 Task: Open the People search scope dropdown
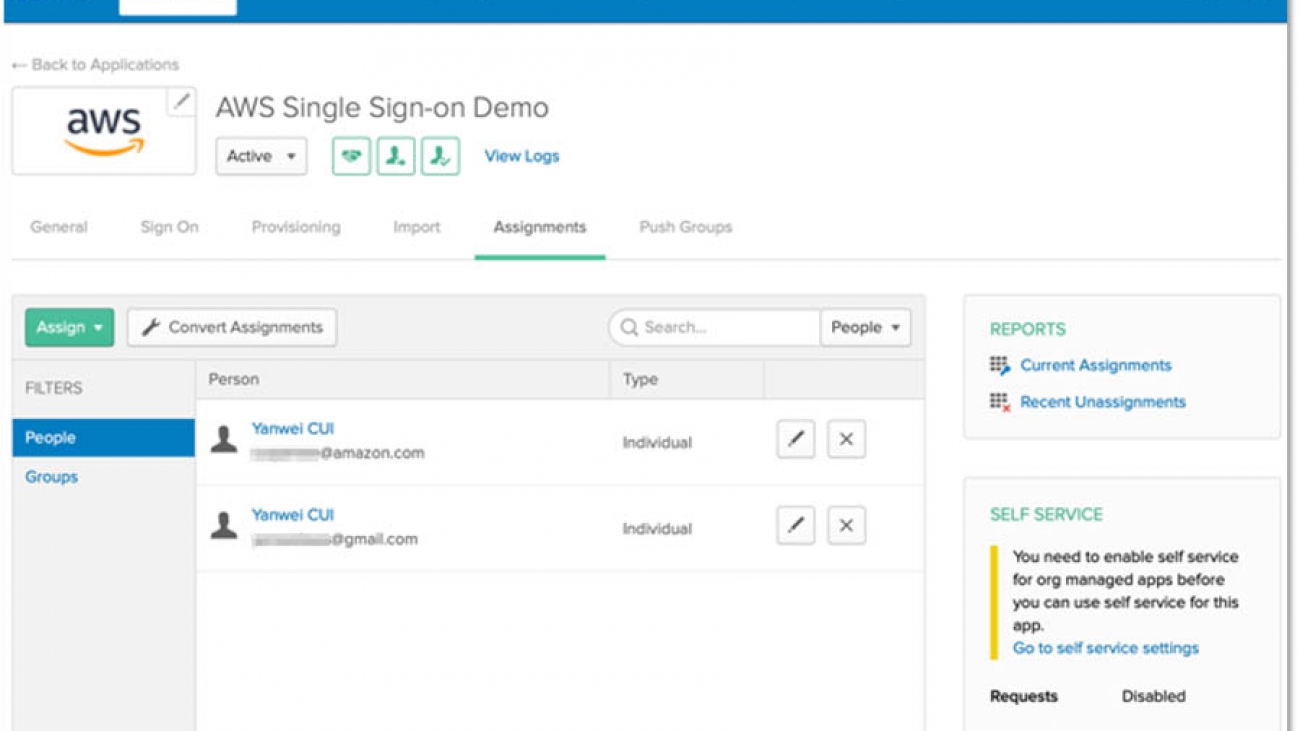coord(866,327)
